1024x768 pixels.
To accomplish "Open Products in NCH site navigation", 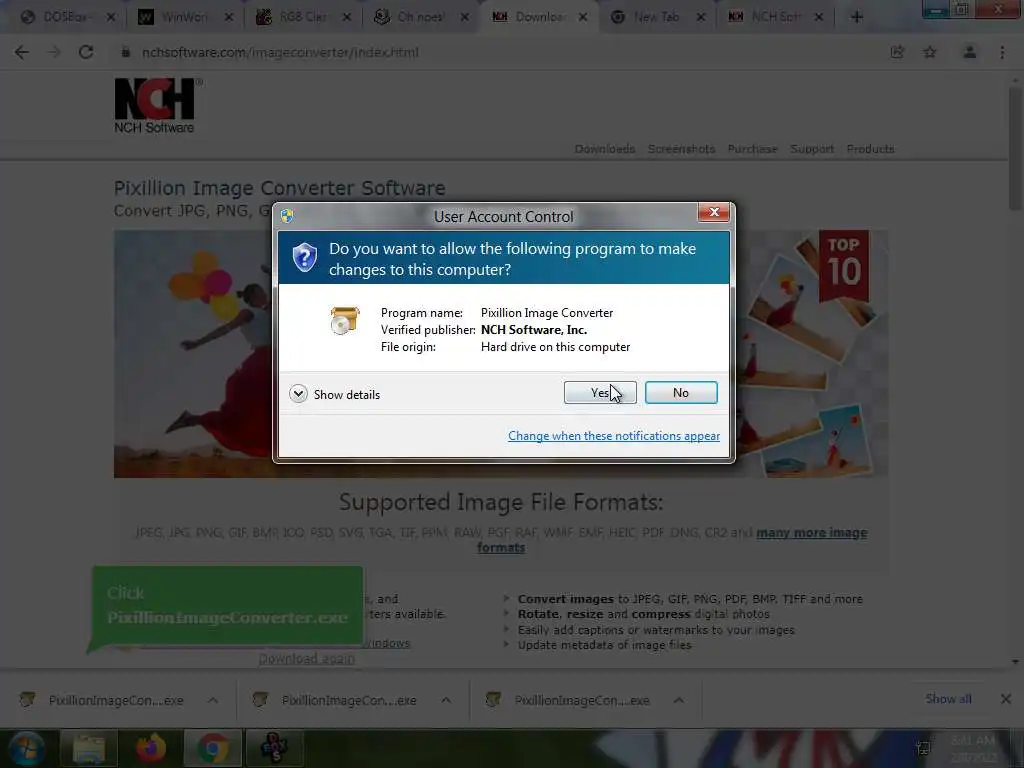I will (x=871, y=149).
